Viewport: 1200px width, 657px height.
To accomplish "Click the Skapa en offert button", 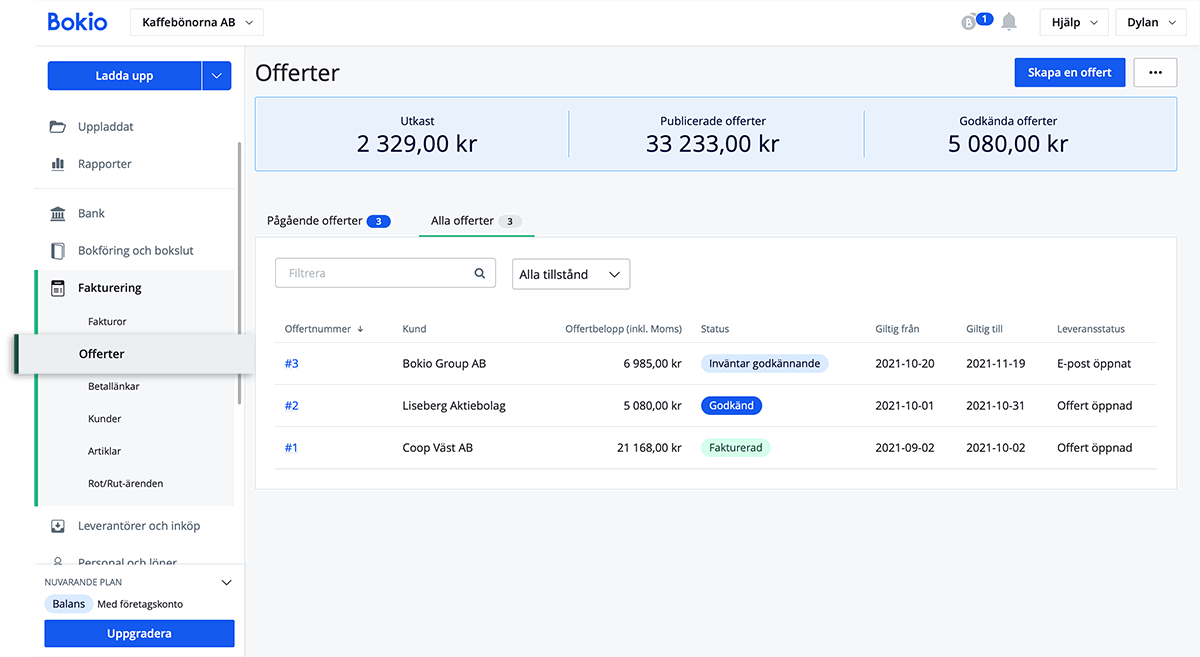I will (1069, 71).
